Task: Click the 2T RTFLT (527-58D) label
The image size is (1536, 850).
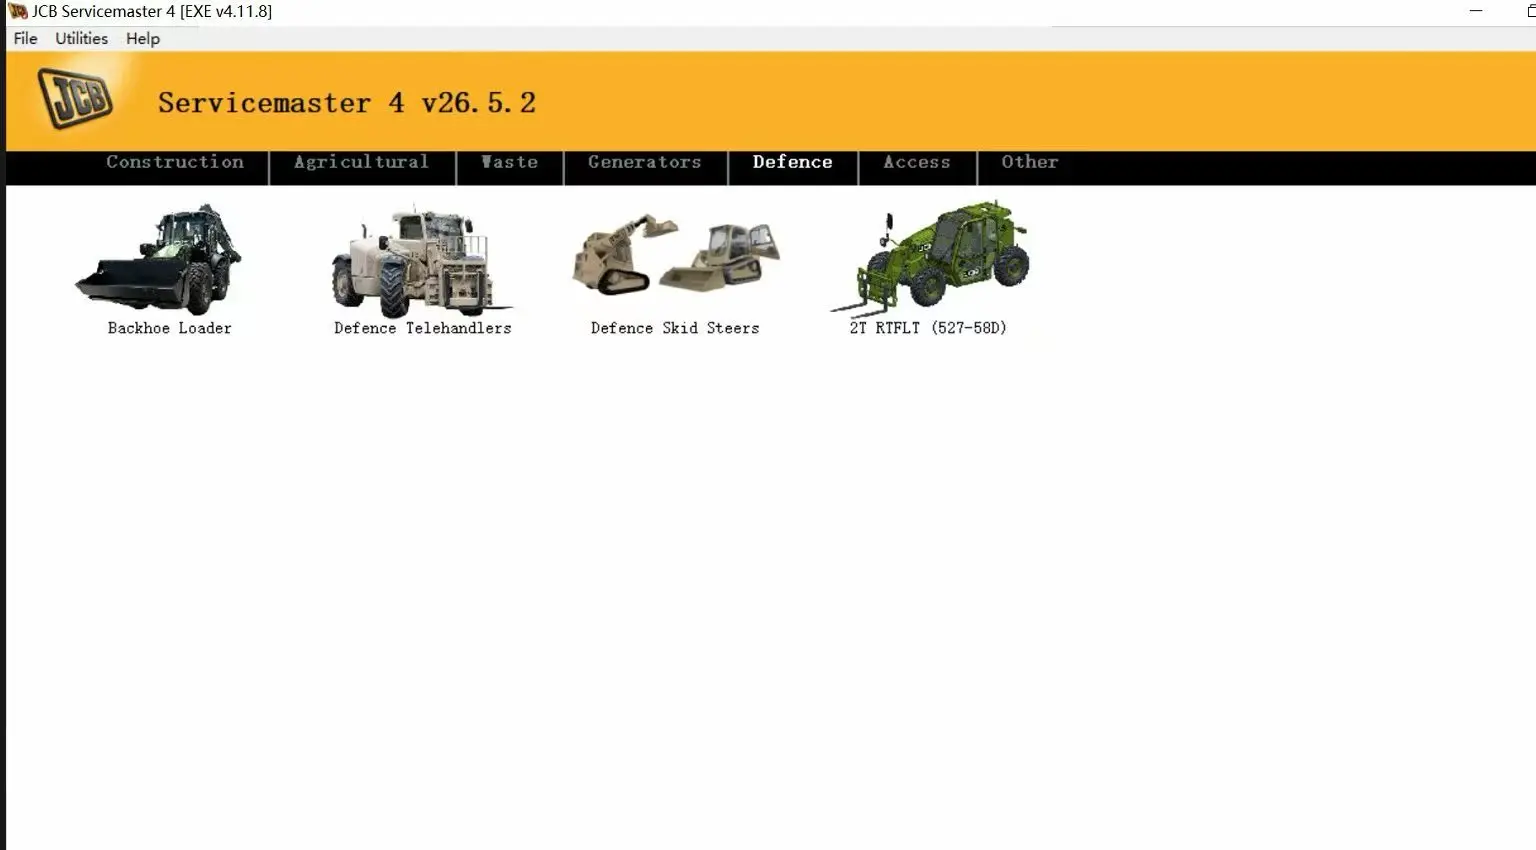Action: tap(928, 328)
